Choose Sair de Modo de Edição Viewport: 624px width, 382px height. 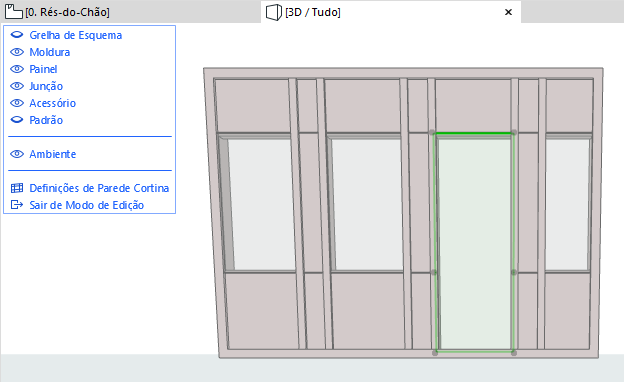86,205
